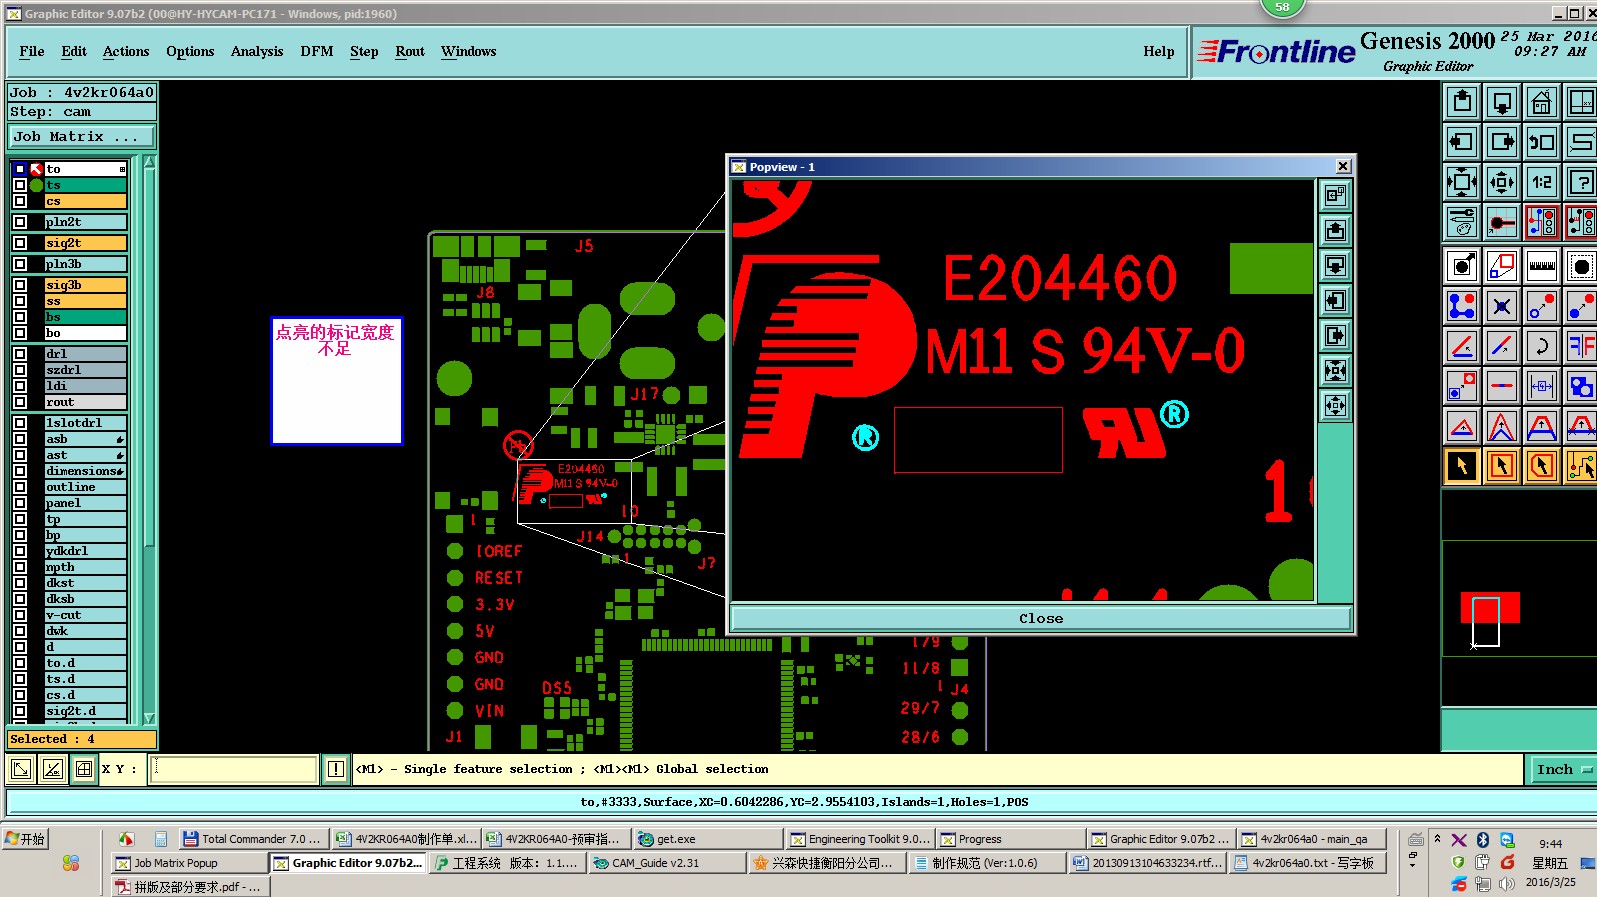The height and width of the screenshot is (897, 1597).
Task: Open the File menu
Action: click(32, 51)
